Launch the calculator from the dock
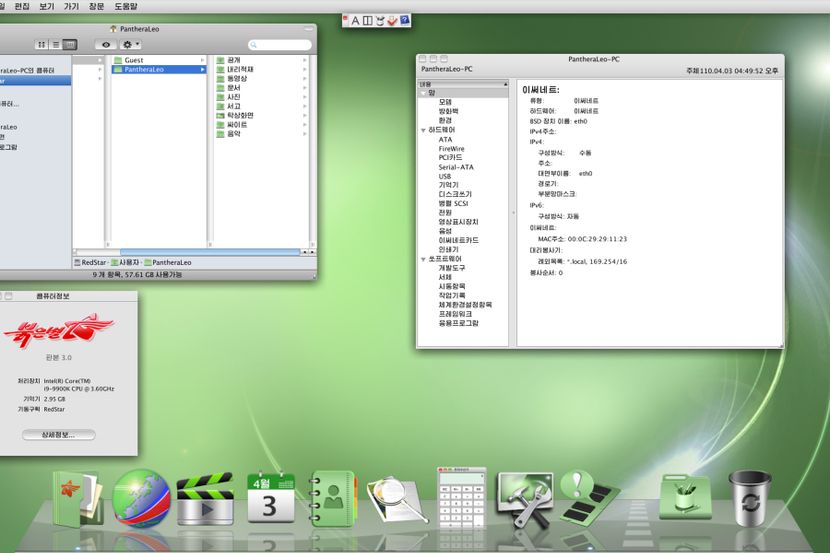Image resolution: width=830 pixels, height=553 pixels. [x=461, y=497]
